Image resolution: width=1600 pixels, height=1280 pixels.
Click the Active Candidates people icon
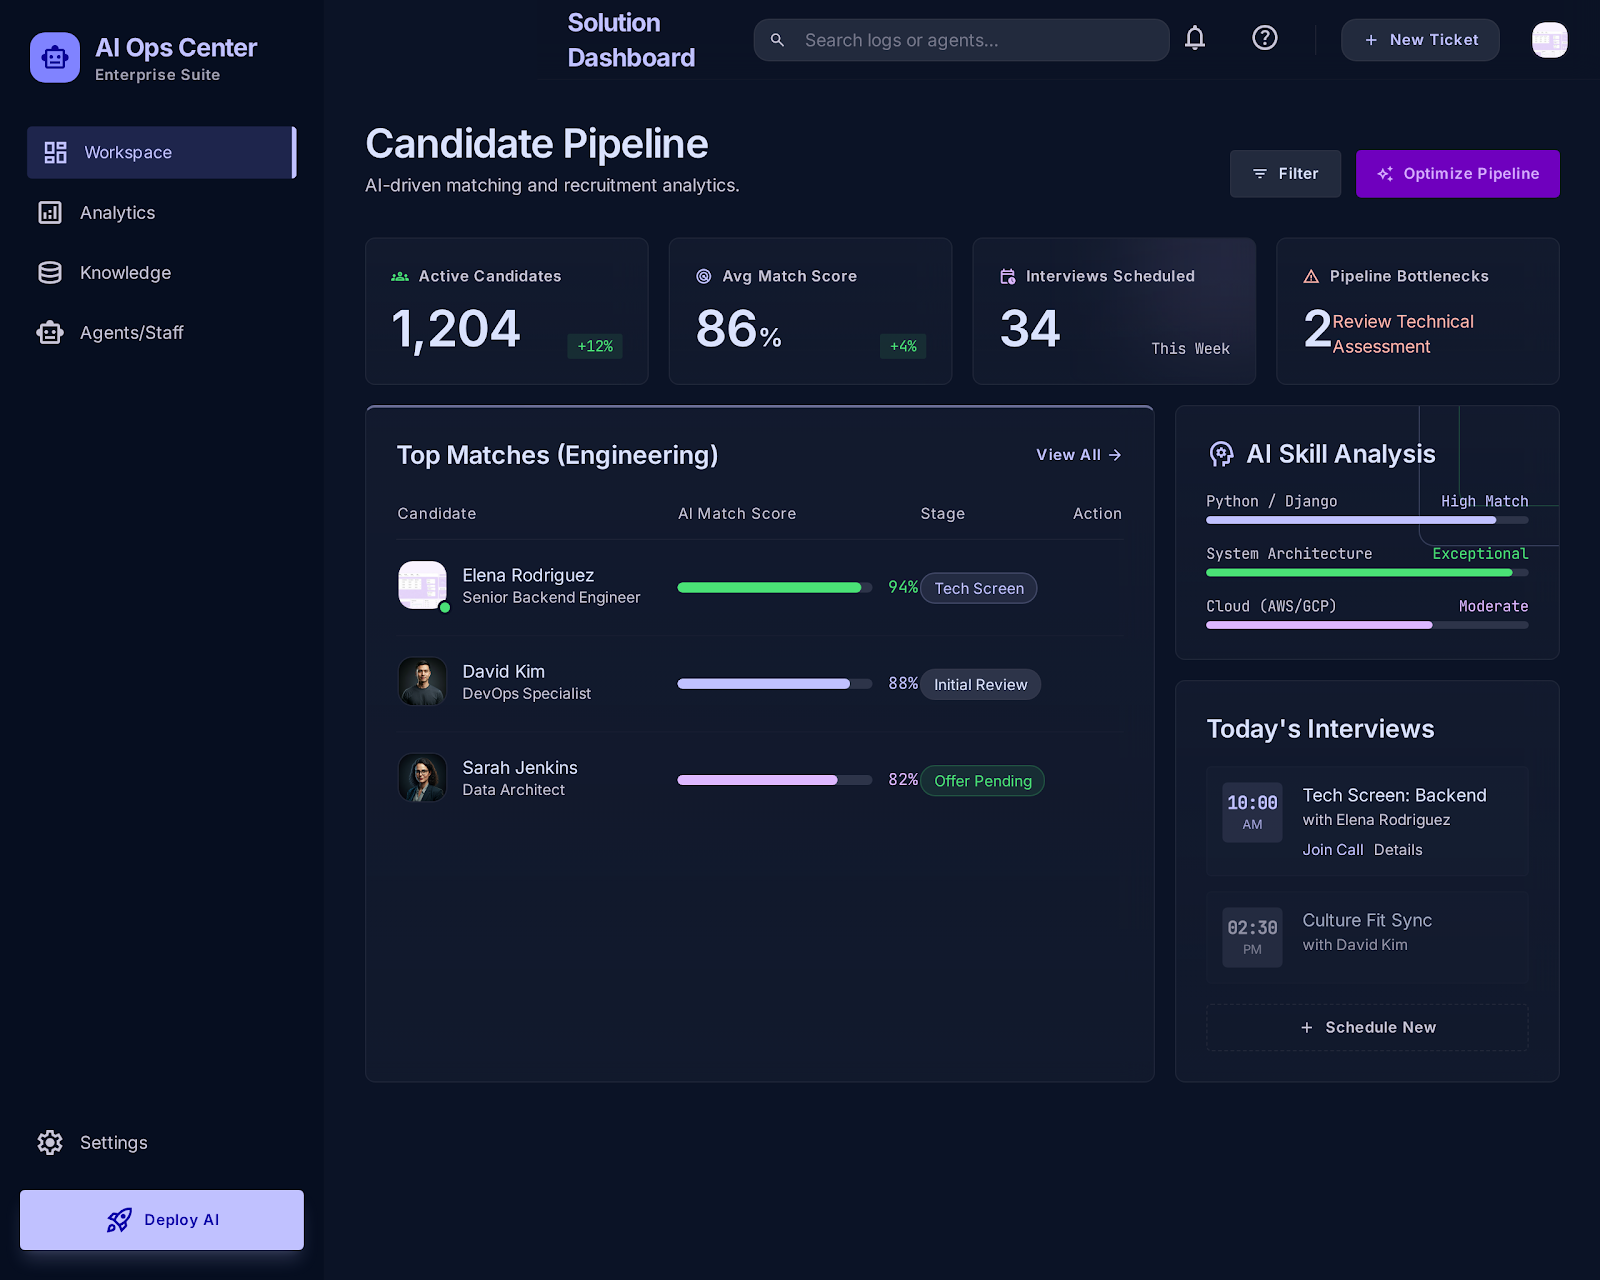(400, 276)
